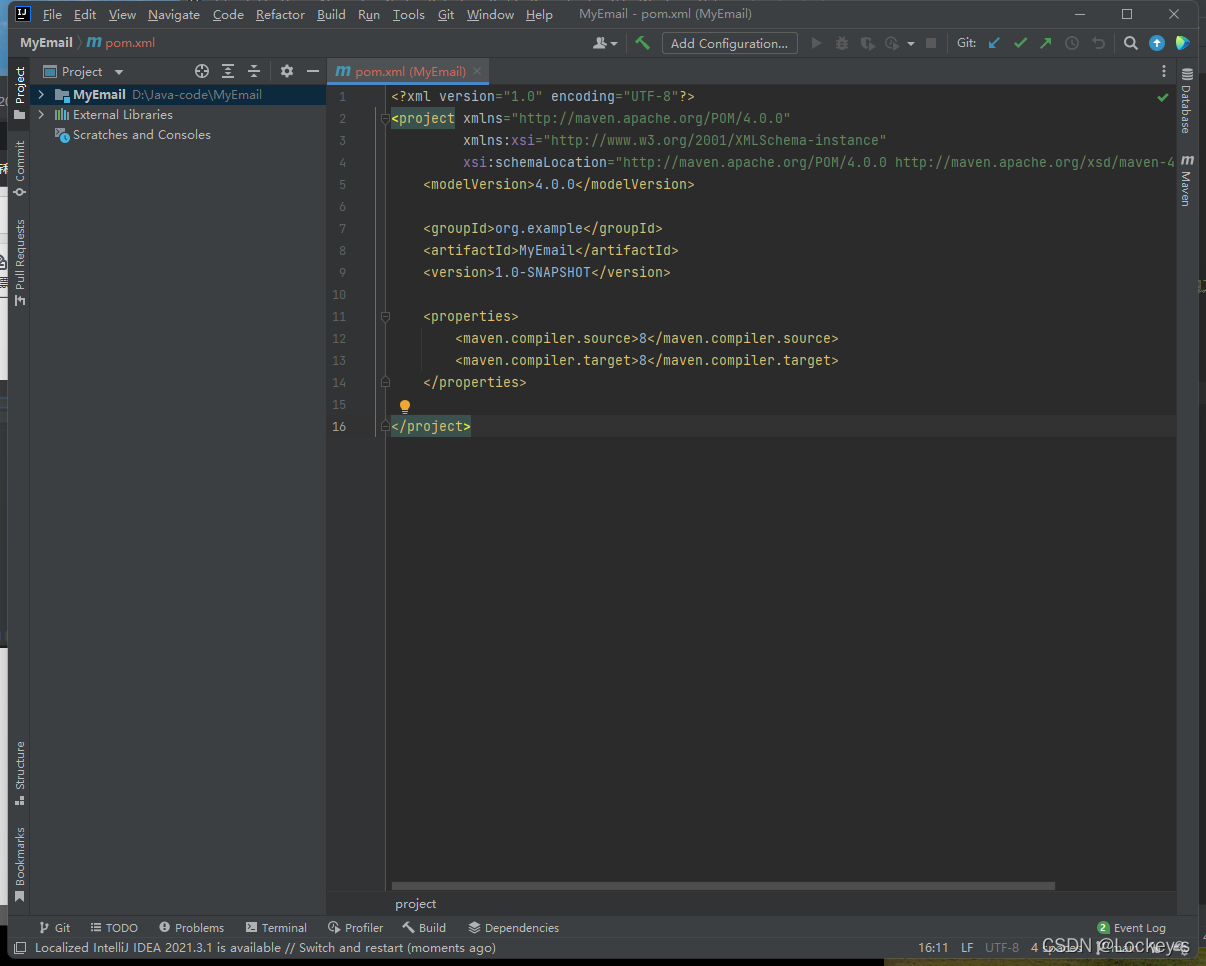Select the pom.xml (MyEmail) editor tab
Screen dimensions: 1206x966
coord(410,71)
